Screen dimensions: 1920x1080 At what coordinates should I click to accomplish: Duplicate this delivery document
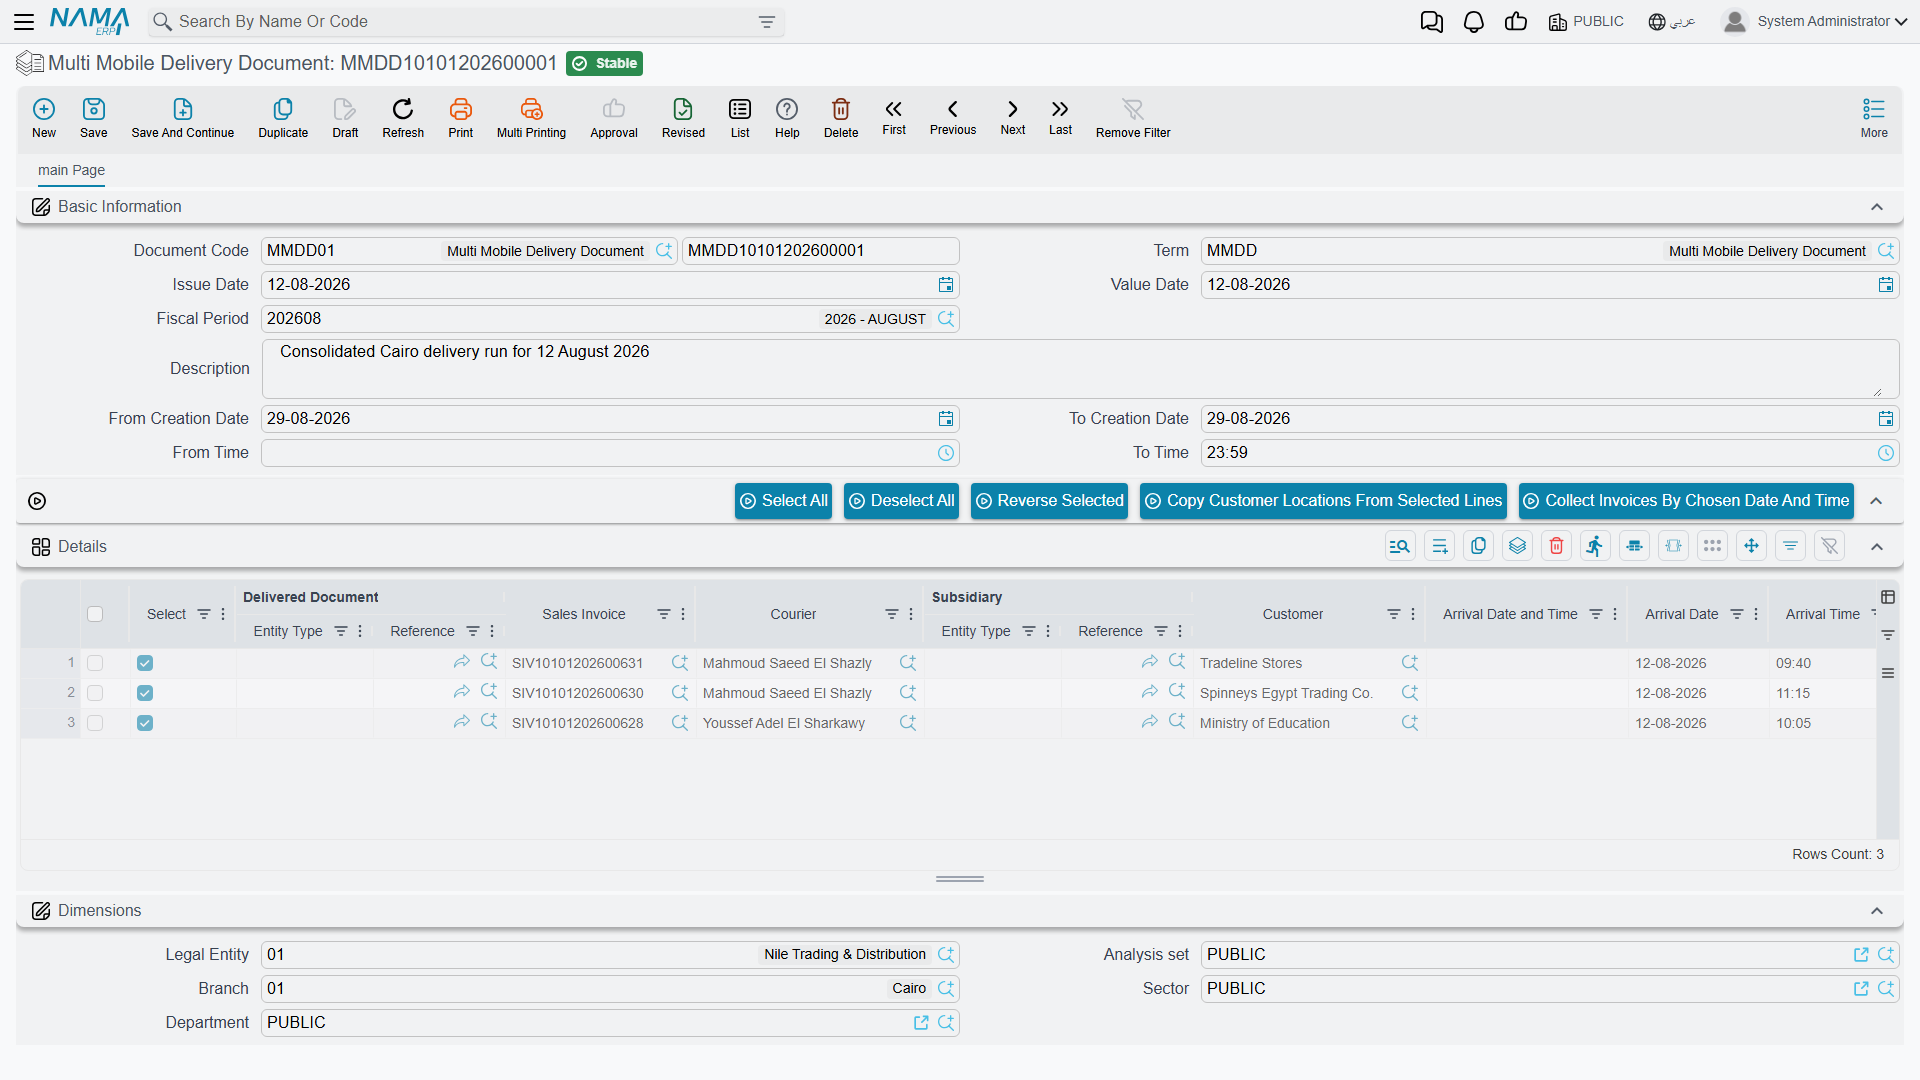(x=283, y=117)
